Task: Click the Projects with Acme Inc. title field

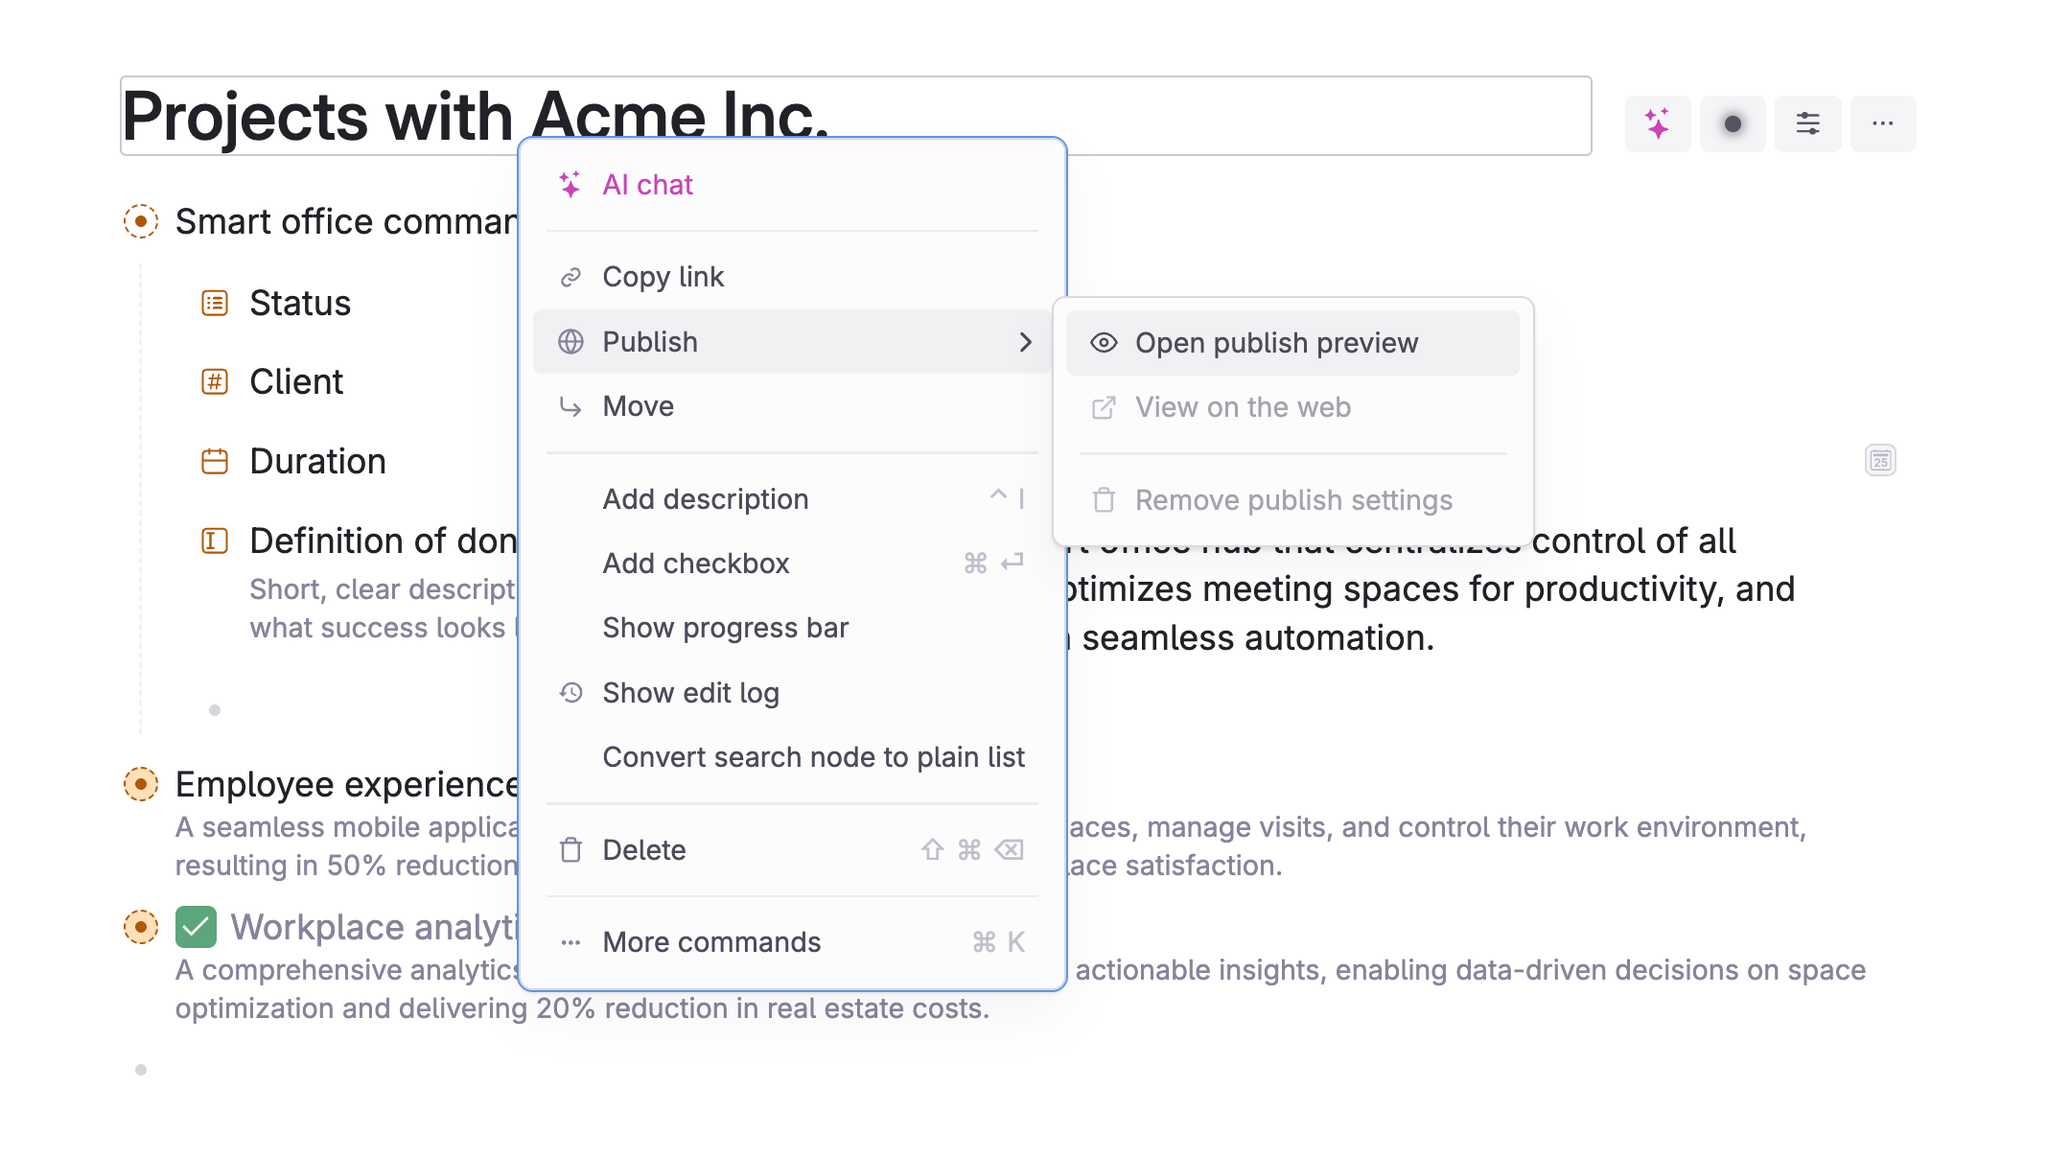Action: click(x=856, y=116)
